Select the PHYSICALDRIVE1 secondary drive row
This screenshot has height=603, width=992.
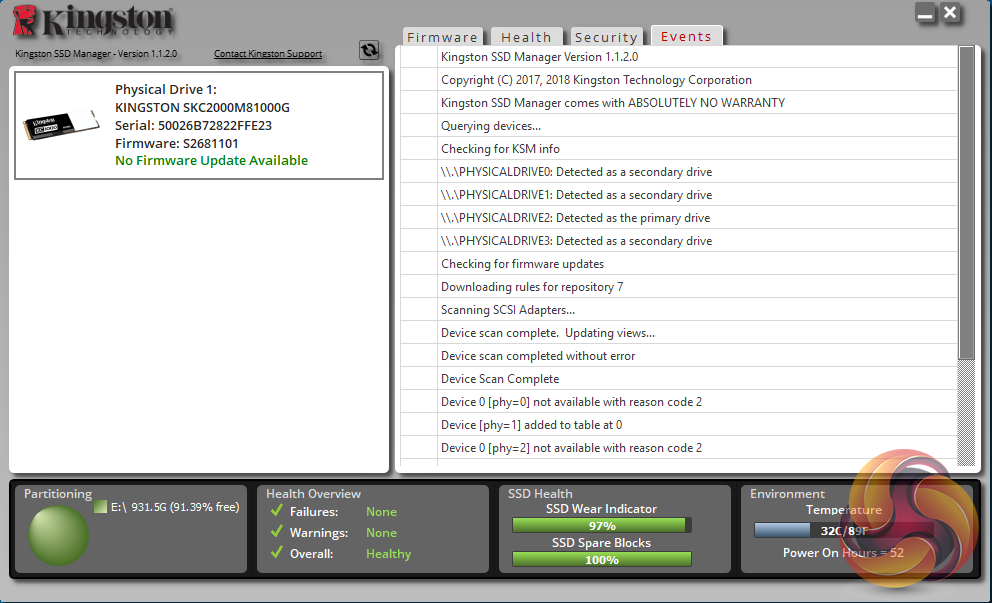pos(679,195)
